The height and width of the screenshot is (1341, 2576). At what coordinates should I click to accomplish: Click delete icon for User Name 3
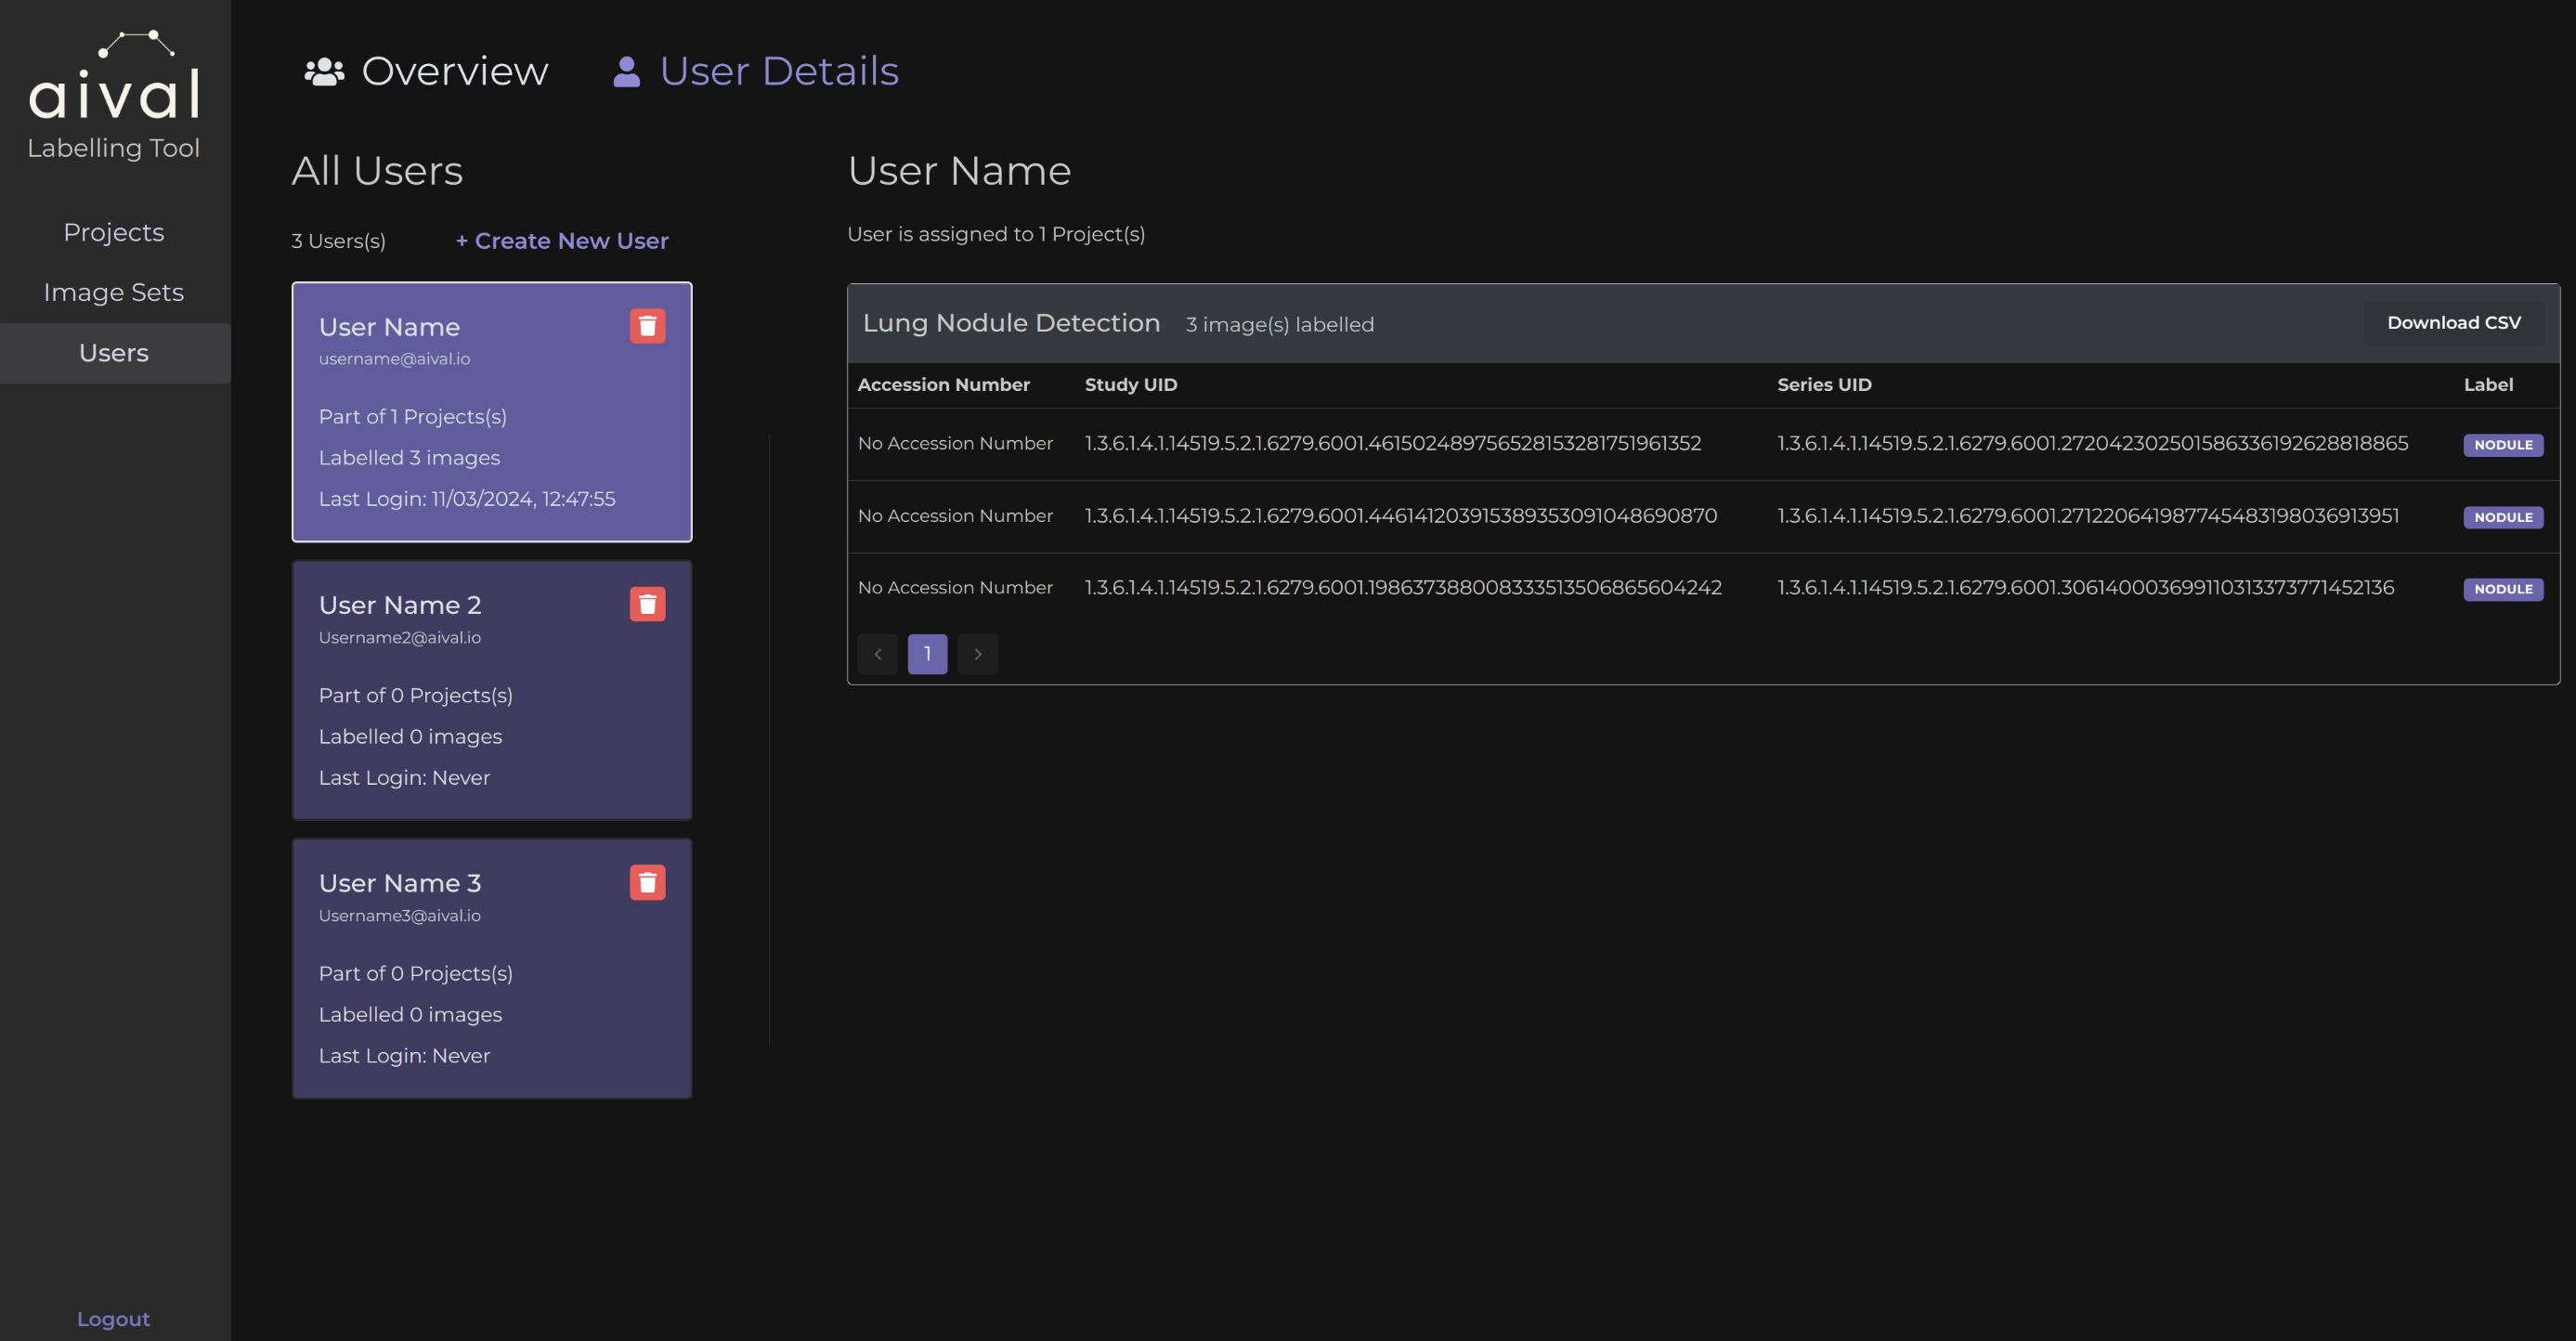point(647,882)
